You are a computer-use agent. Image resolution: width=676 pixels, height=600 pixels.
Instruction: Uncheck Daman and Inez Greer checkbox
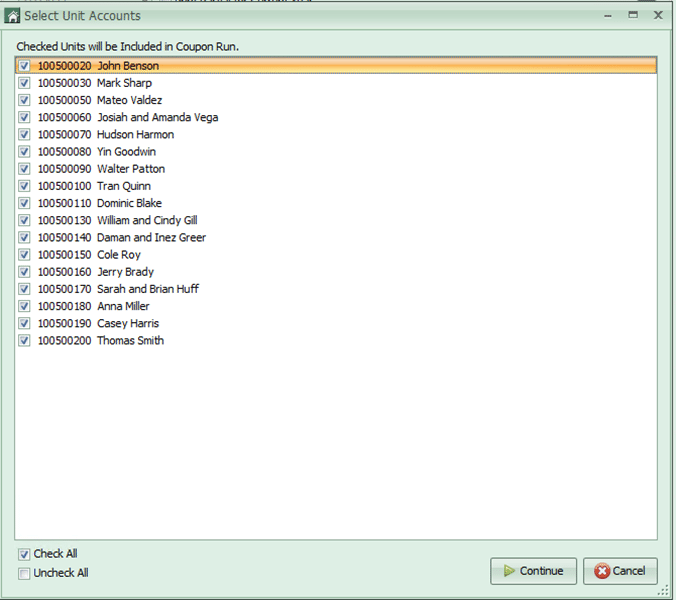pyautogui.click(x=24, y=238)
